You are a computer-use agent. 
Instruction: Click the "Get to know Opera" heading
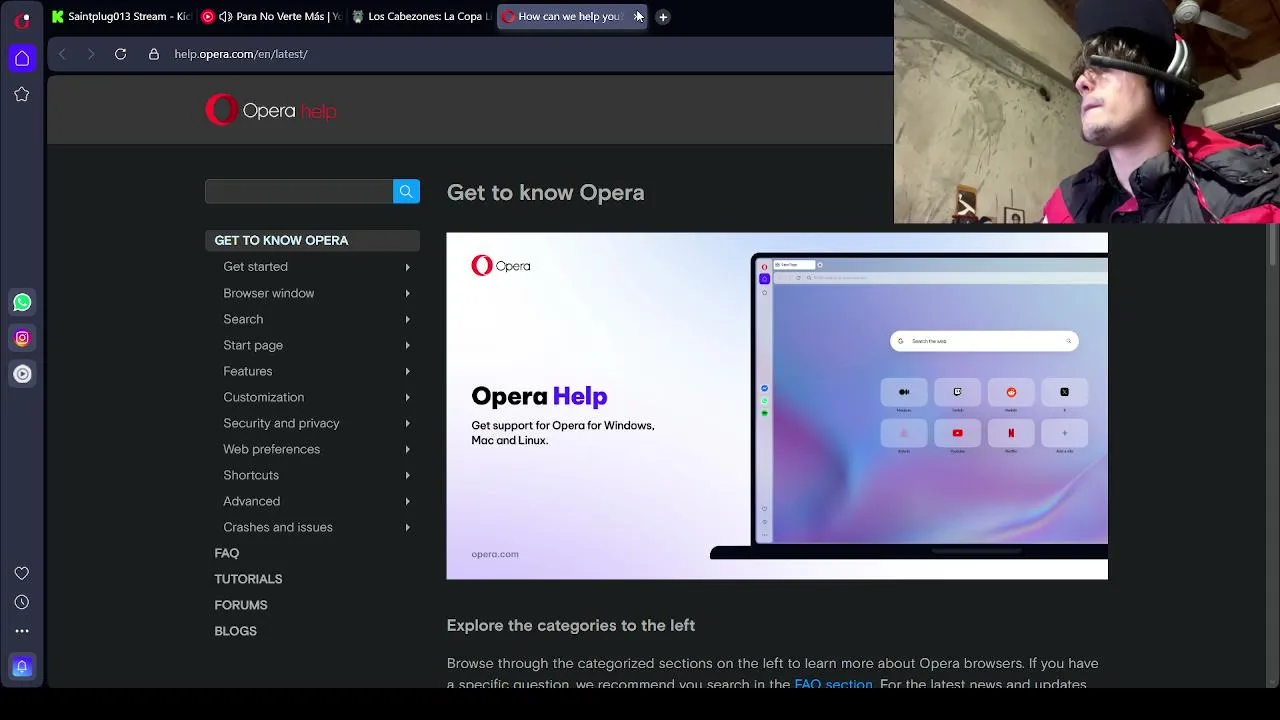pos(545,193)
